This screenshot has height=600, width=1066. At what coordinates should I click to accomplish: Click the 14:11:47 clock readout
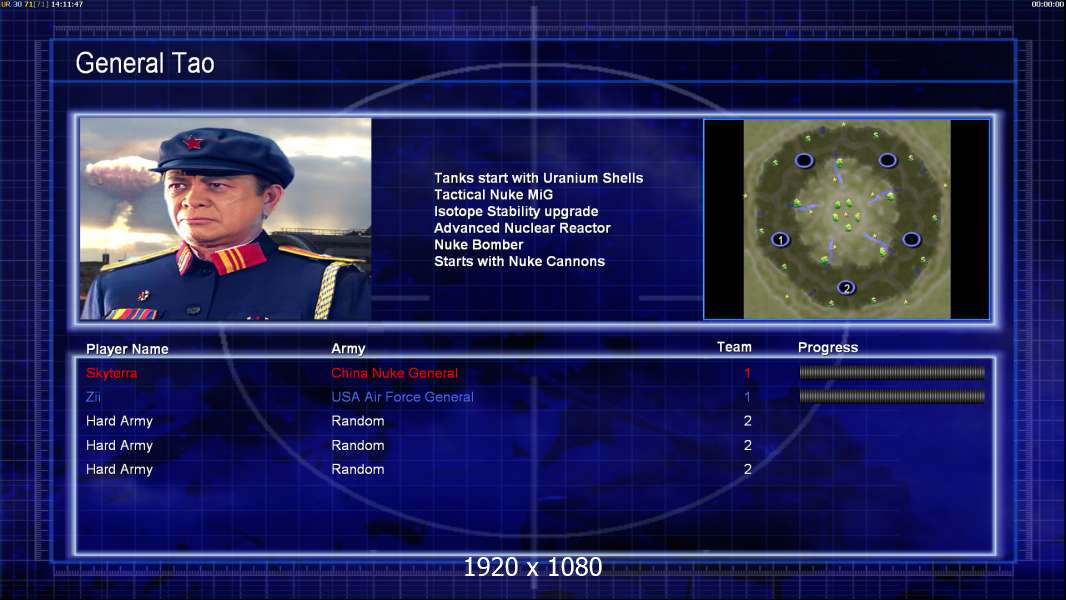(67, 4)
